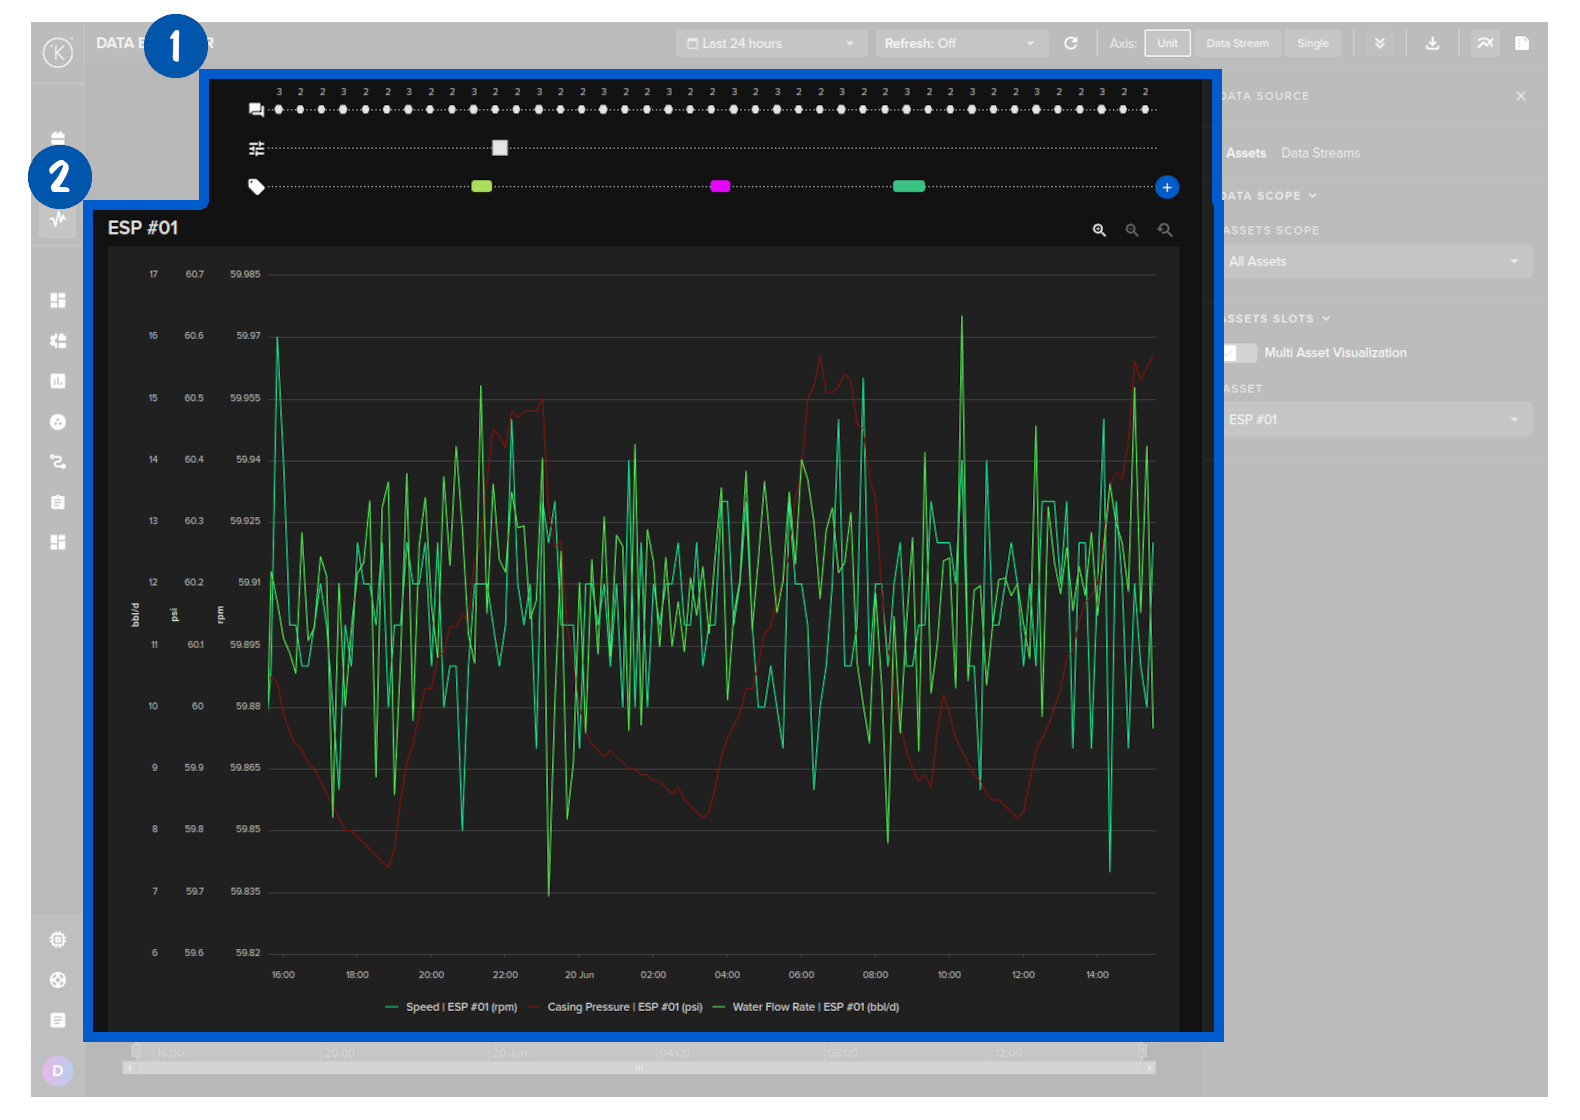
Task: Click the zoom out magnifier above the chart
Action: (1132, 230)
